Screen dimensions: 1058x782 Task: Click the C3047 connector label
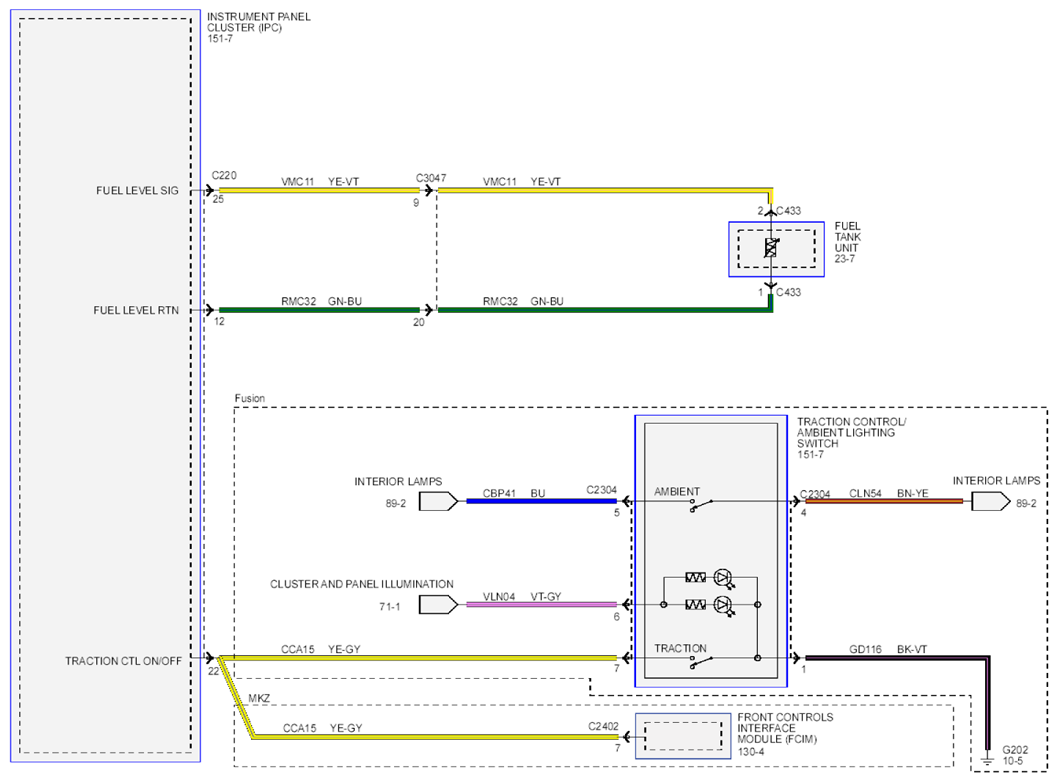coord(430,178)
